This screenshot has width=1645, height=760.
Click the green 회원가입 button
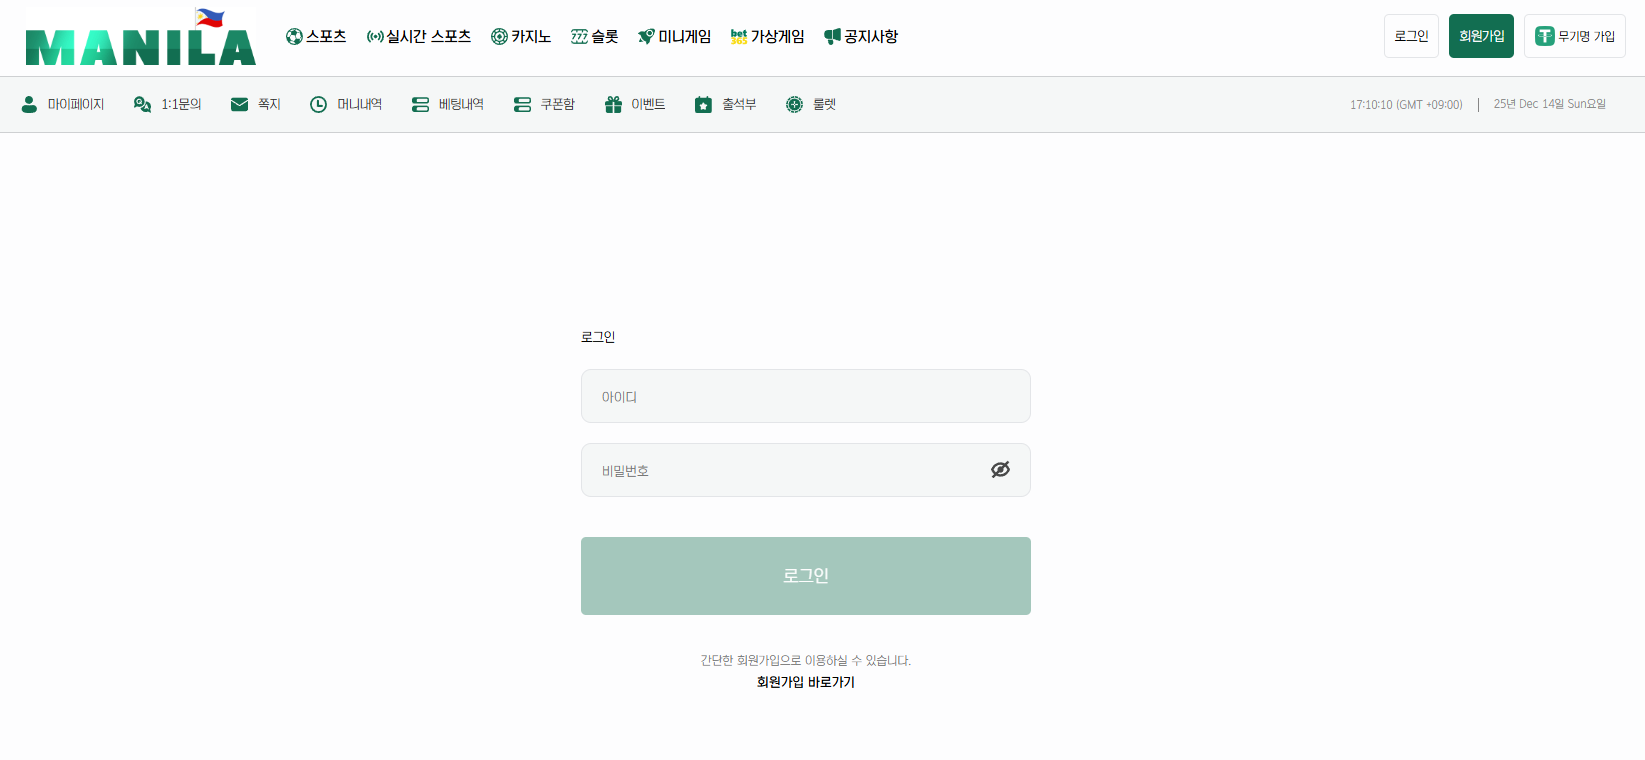tap(1481, 36)
